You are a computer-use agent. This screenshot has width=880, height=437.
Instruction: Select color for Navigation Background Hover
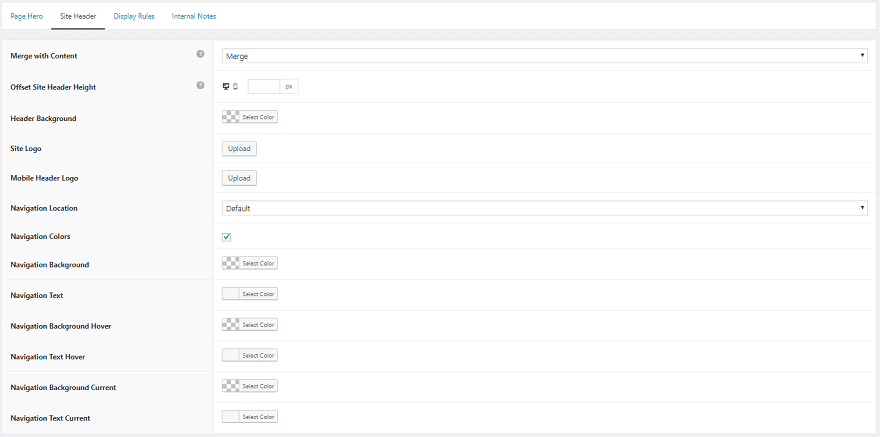coord(249,325)
